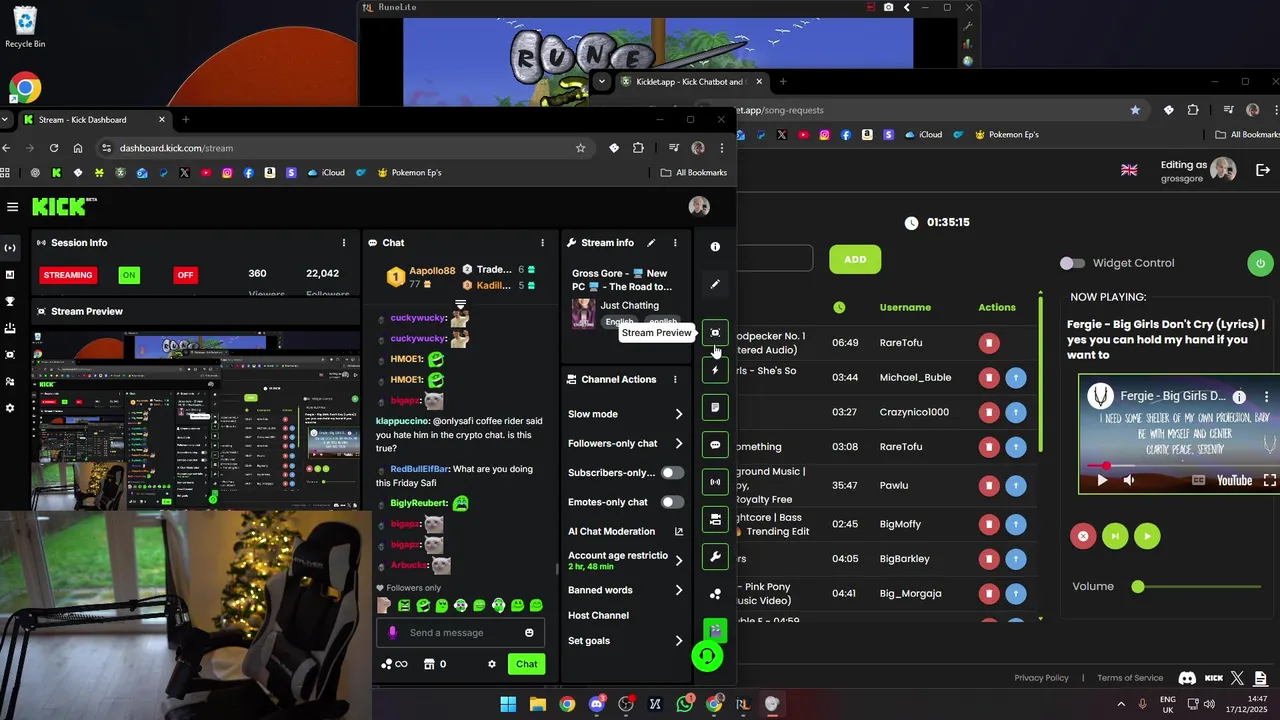
Task: Move Michael_Buble's song request up
Action: (x=1015, y=378)
